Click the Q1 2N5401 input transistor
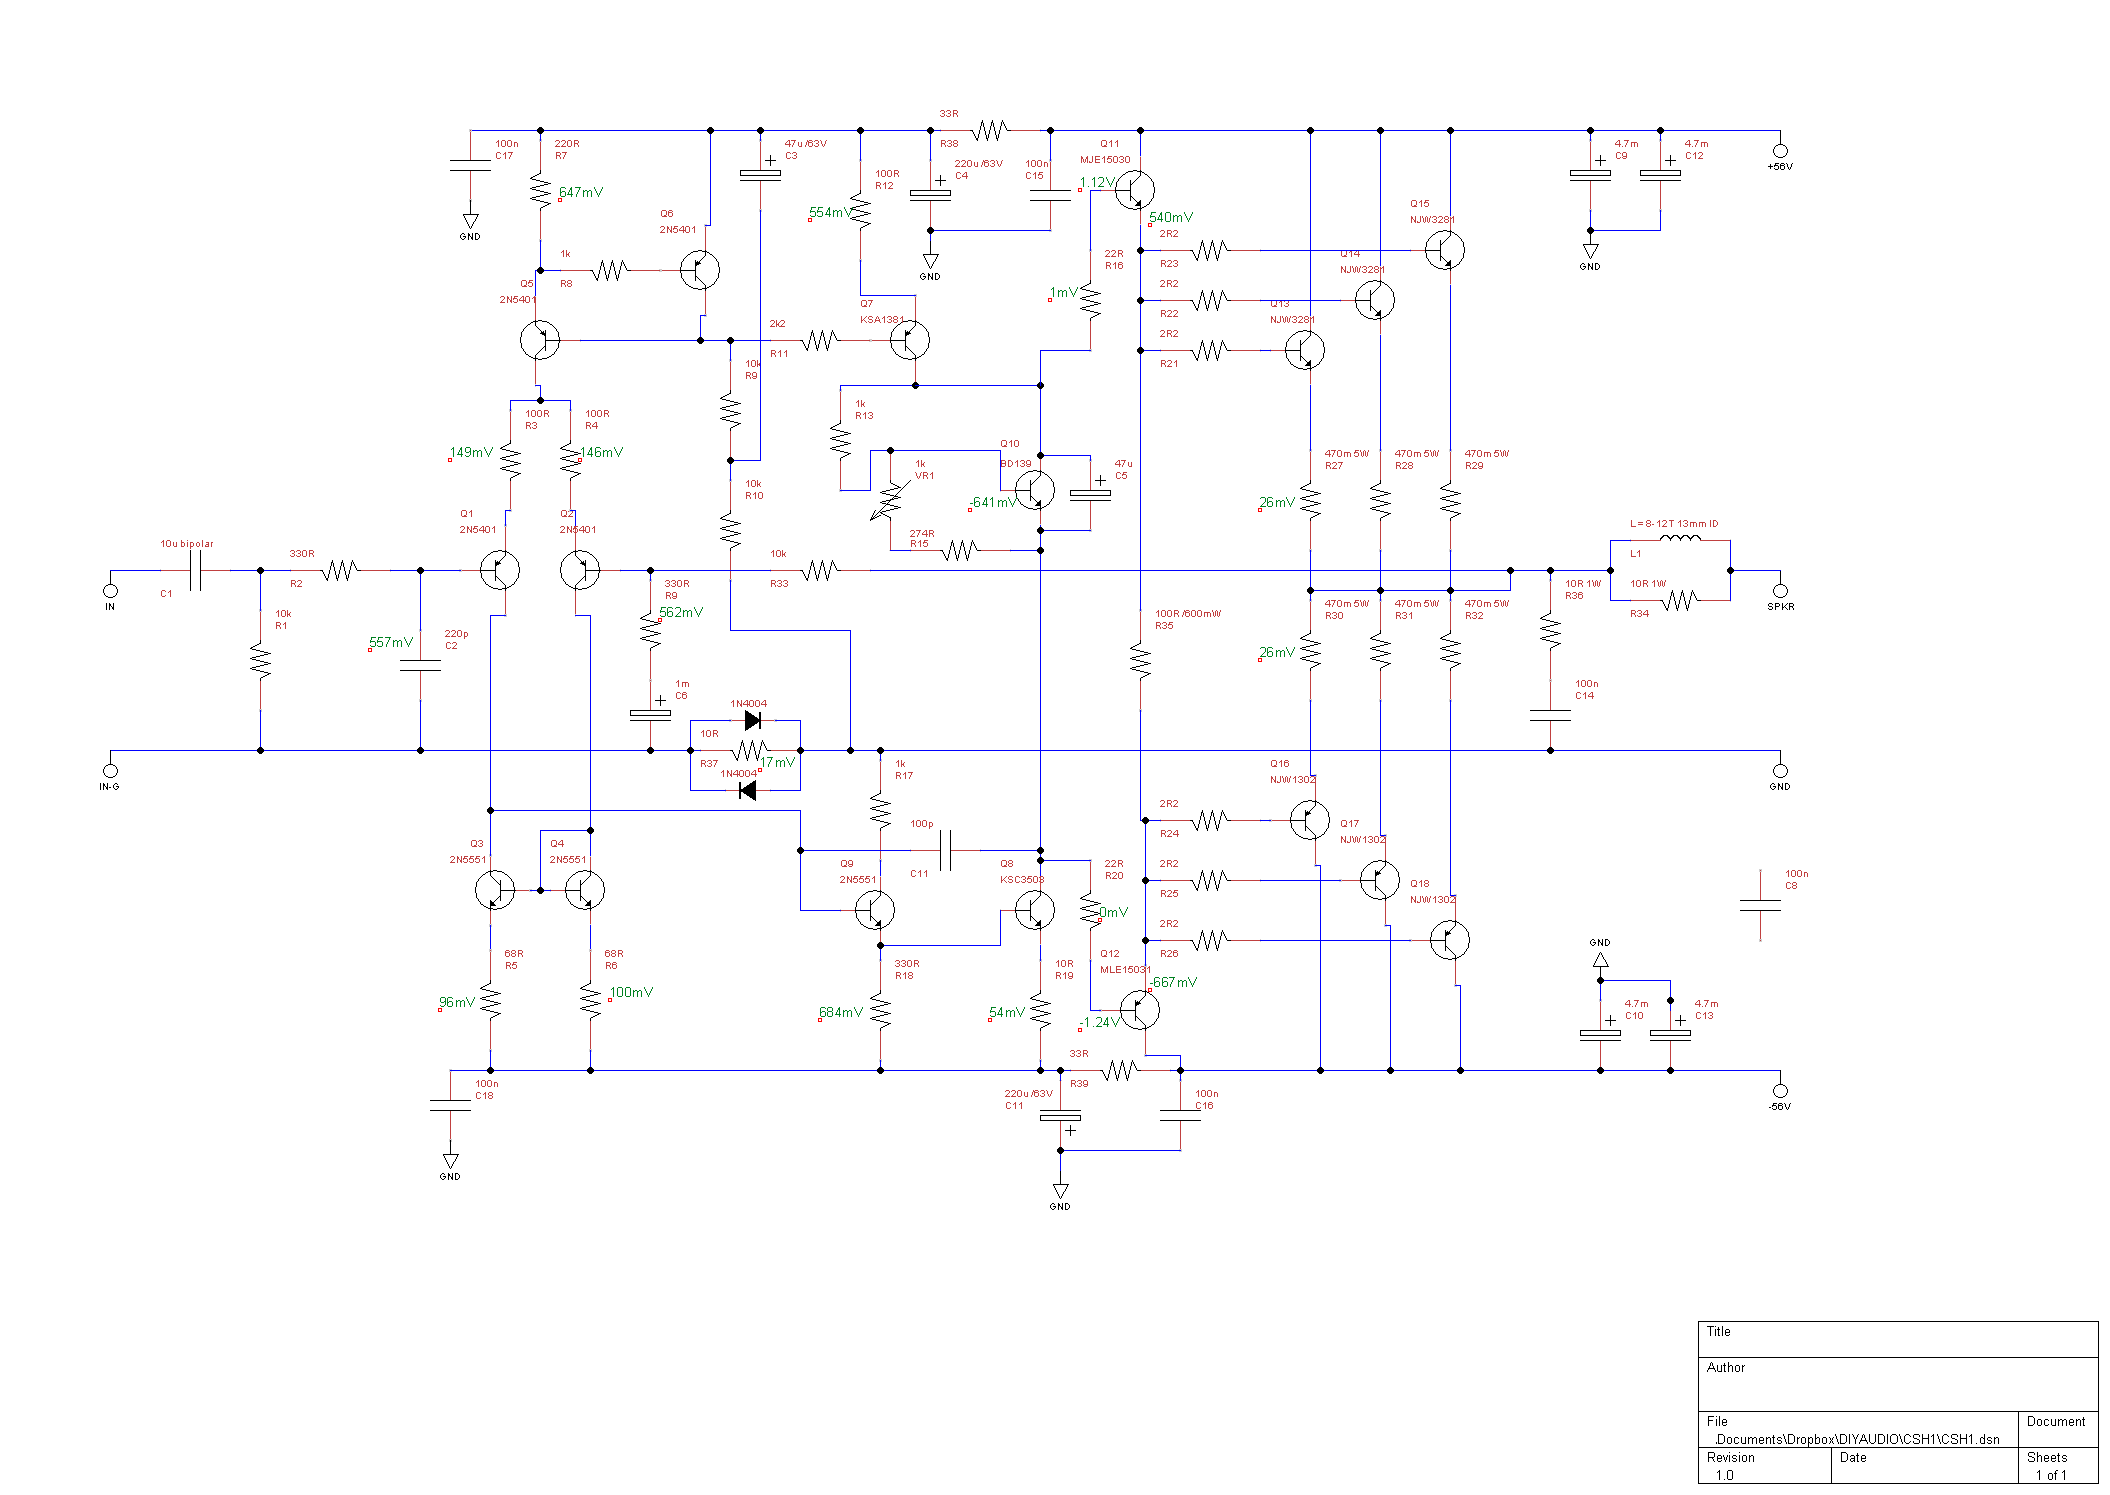The image size is (2110, 1495). (x=500, y=570)
